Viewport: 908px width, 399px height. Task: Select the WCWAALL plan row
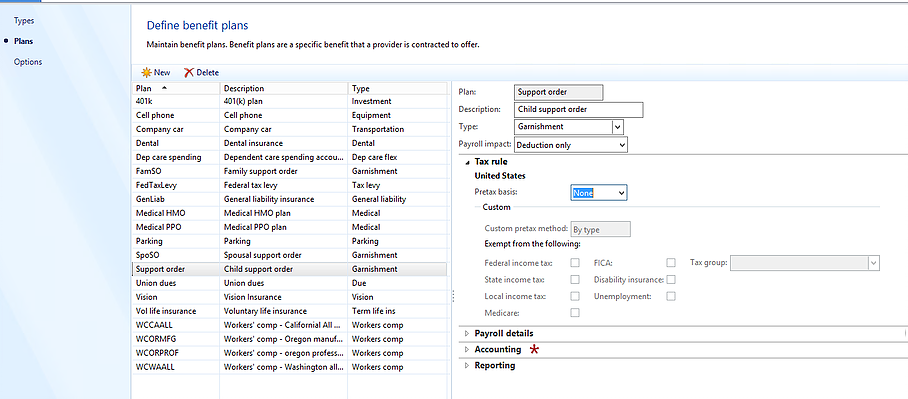pyautogui.click(x=290, y=367)
